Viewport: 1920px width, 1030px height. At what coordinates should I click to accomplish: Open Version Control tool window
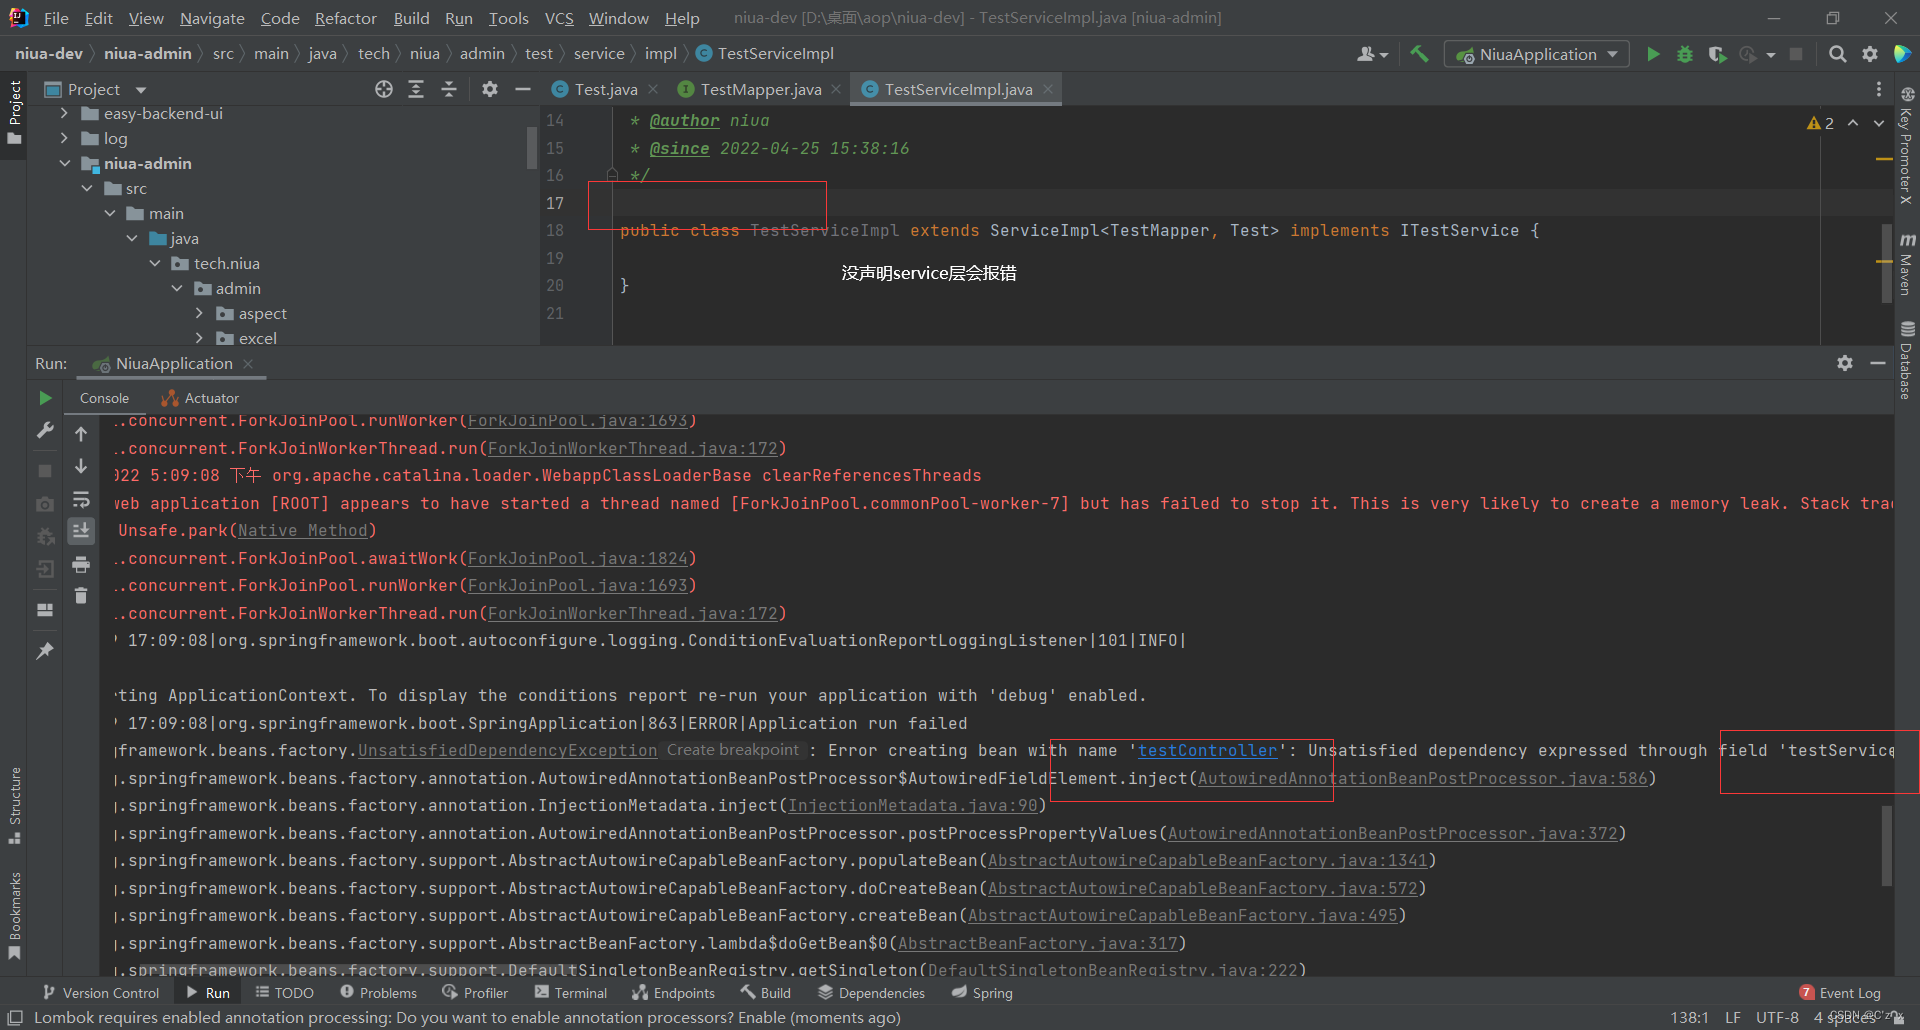101,993
